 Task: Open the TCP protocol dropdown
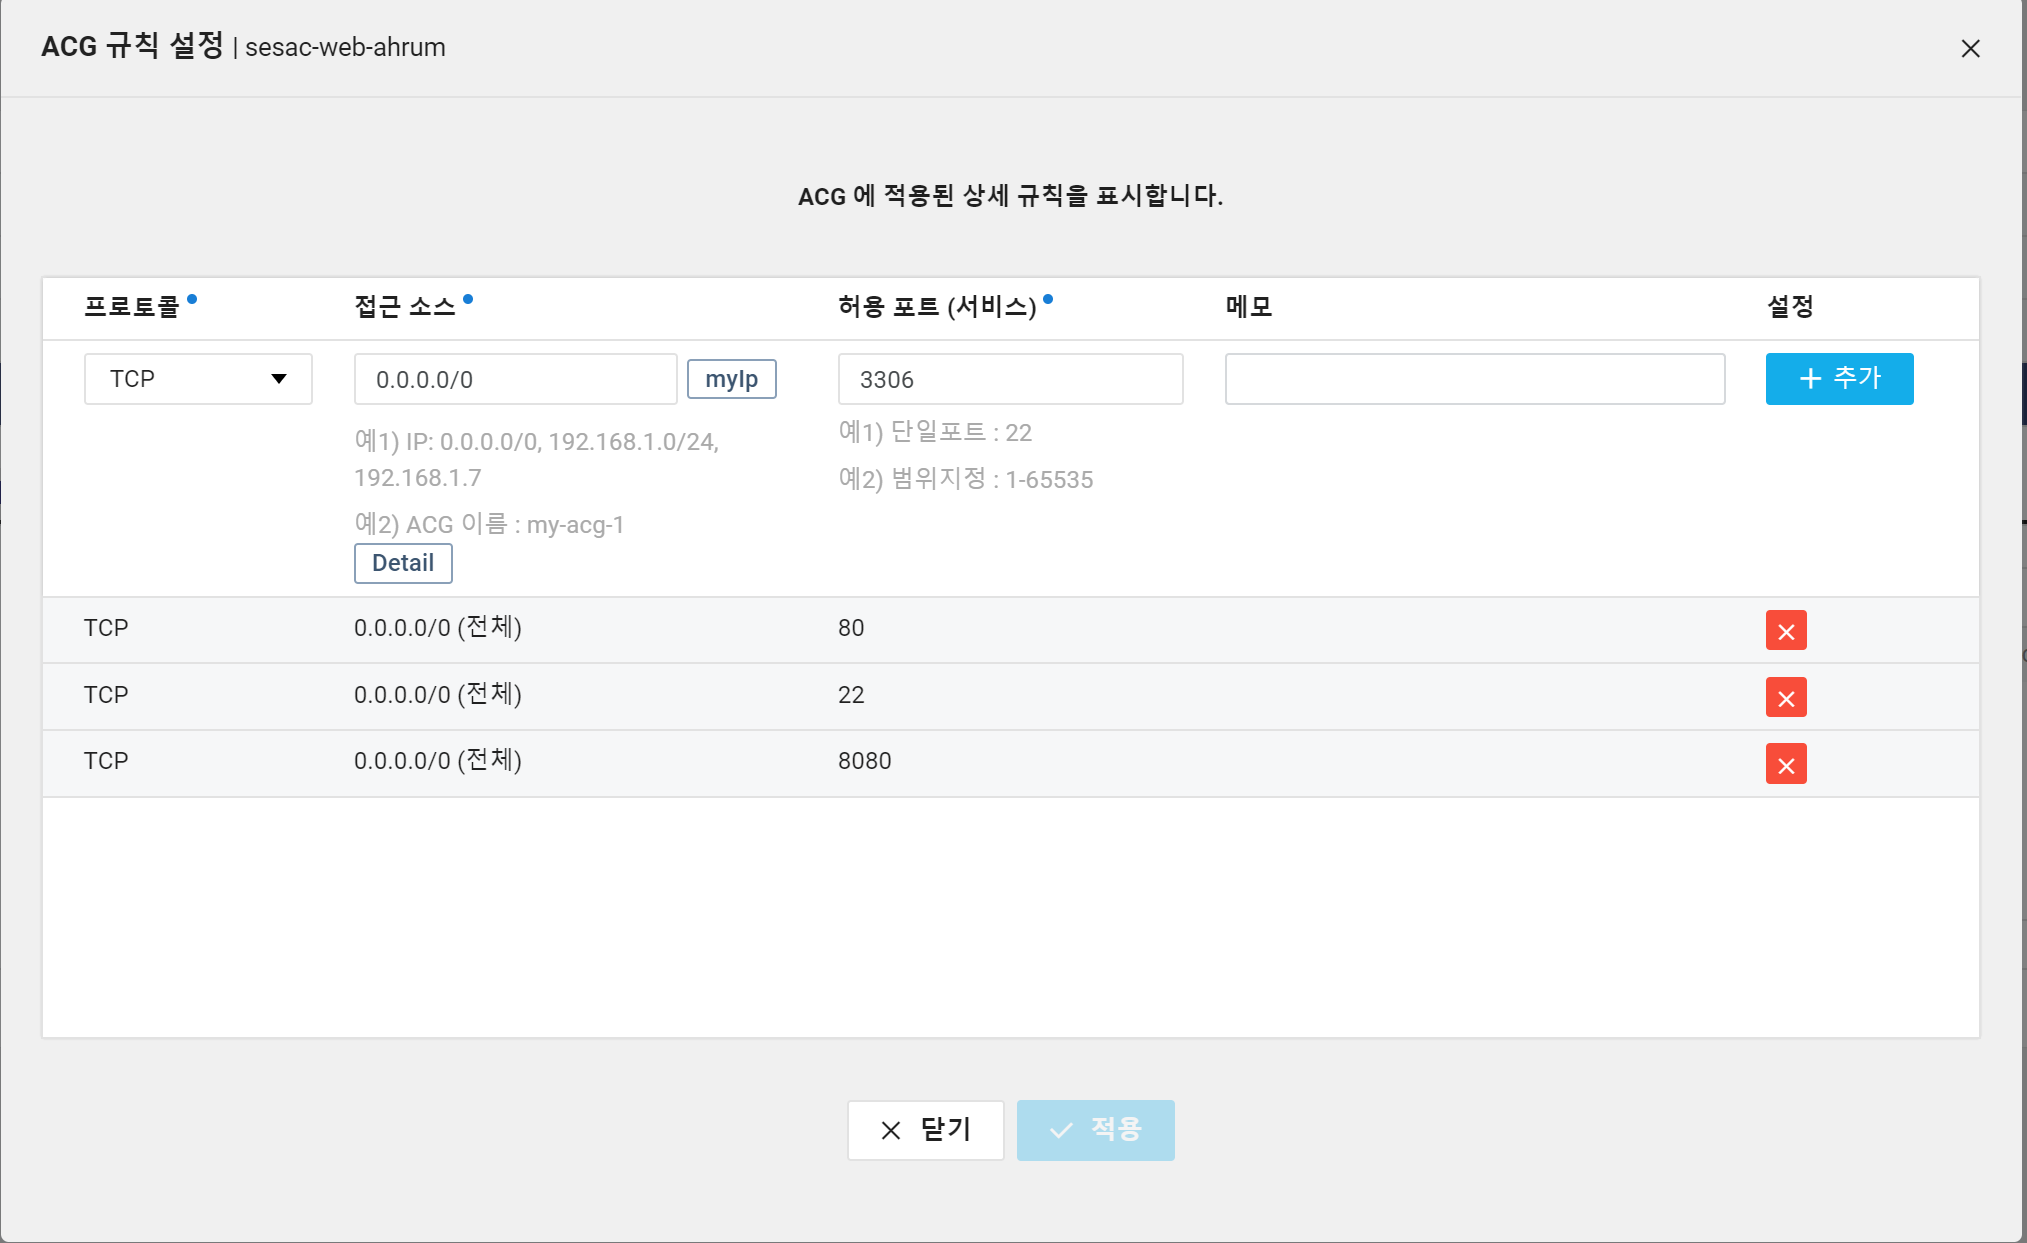point(198,379)
